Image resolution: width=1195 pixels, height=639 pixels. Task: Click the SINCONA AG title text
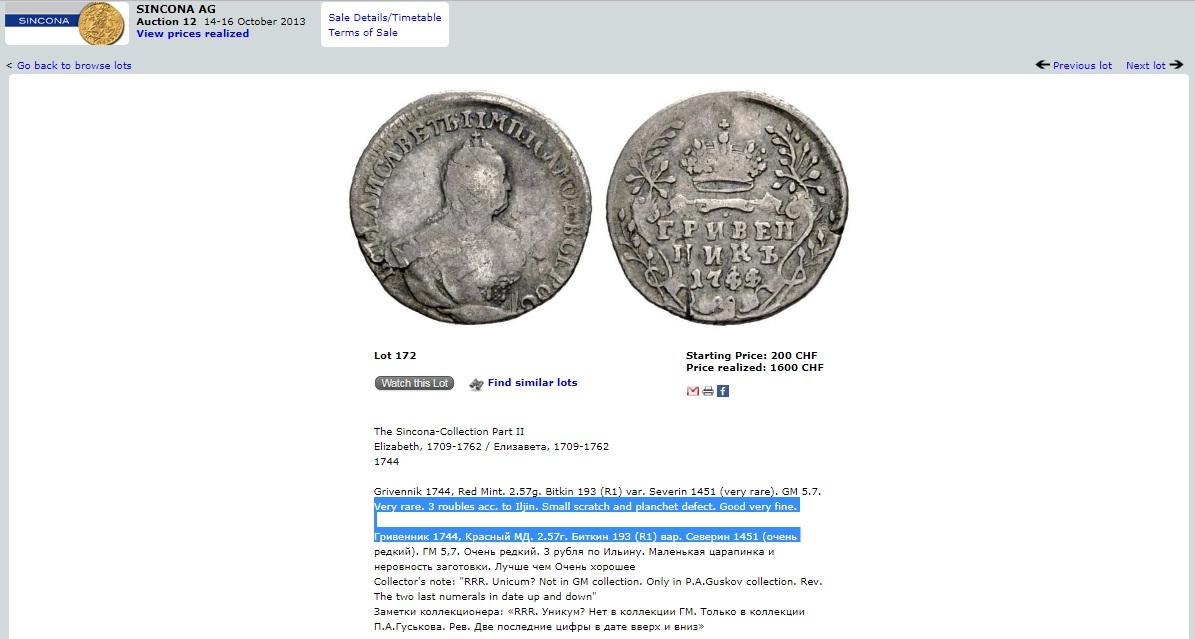click(x=176, y=9)
